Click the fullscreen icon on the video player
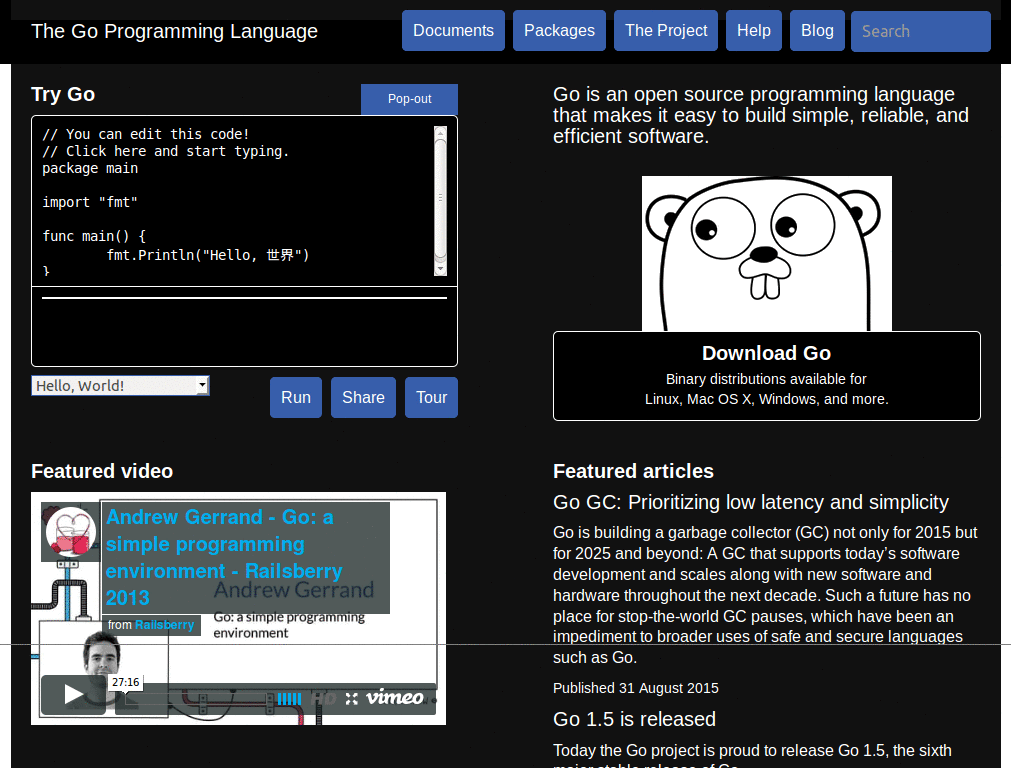The height and width of the screenshot is (768, 1024). click(352, 698)
